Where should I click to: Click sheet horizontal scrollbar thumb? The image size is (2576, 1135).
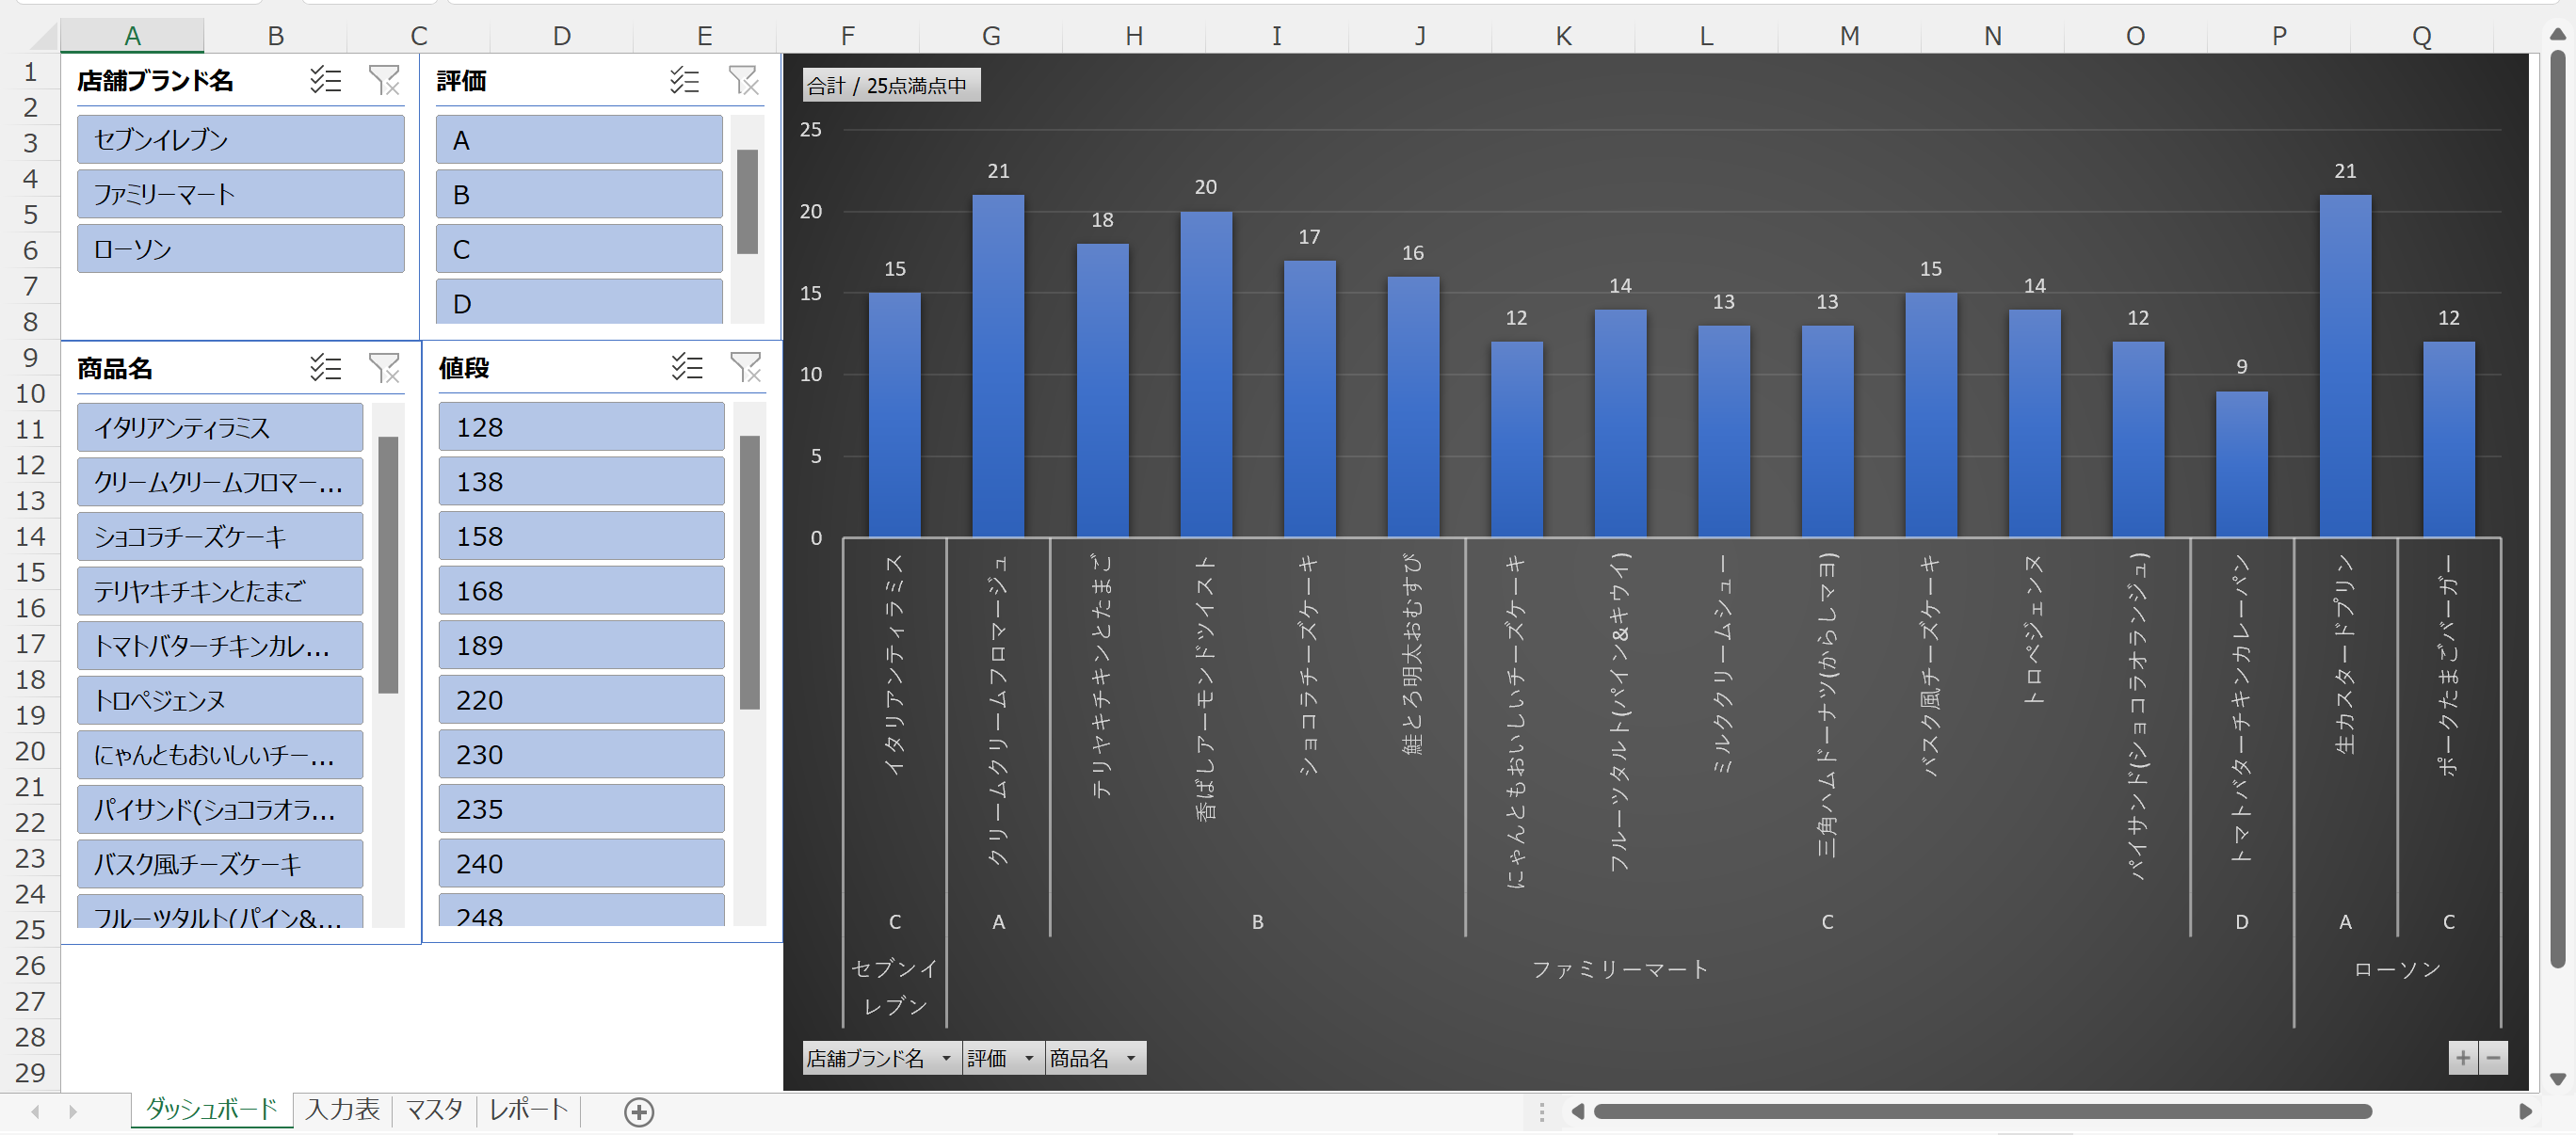(x=1982, y=1111)
